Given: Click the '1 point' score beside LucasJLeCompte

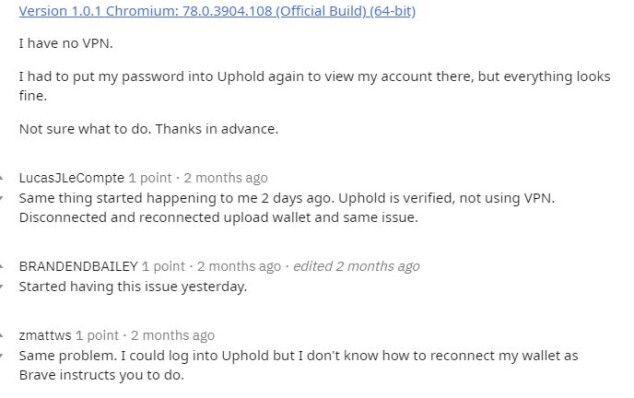Looking at the screenshot, I should (150, 178).
